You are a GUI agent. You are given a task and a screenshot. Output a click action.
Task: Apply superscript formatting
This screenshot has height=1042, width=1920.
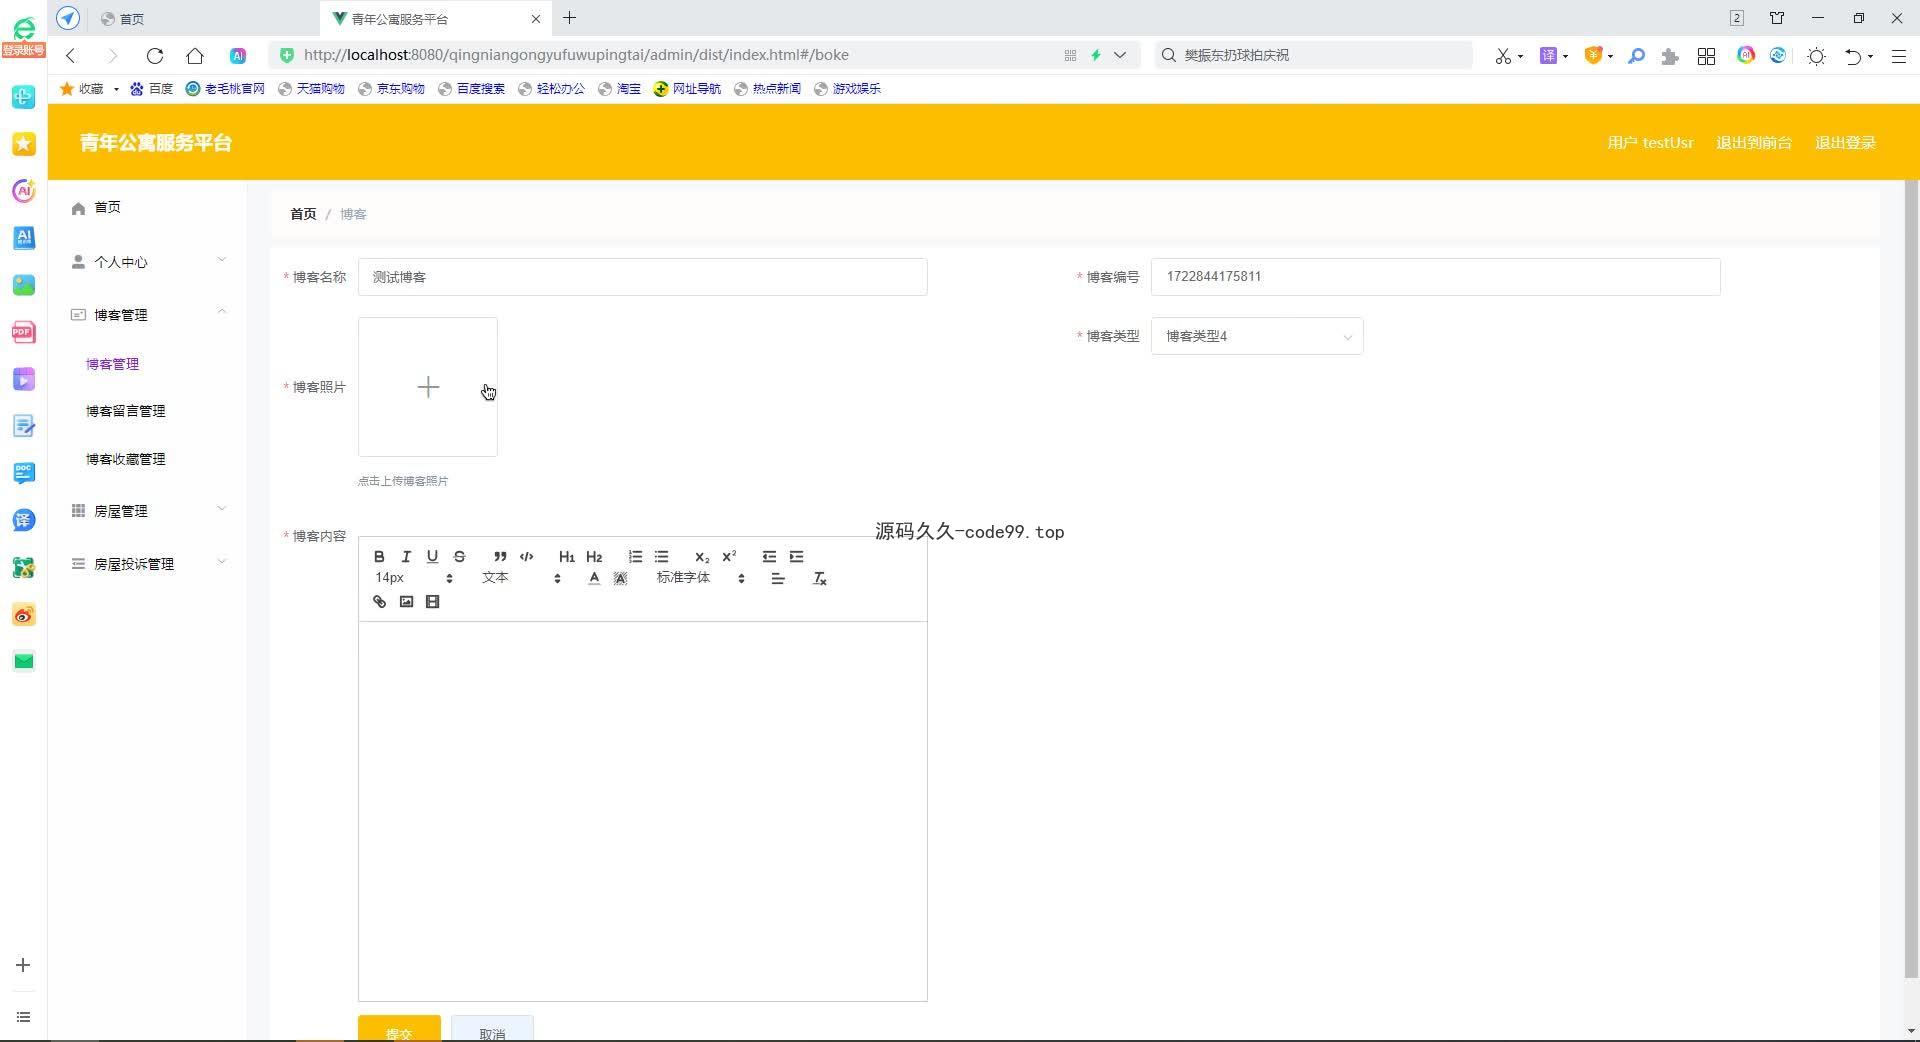(x=729, y=557)
